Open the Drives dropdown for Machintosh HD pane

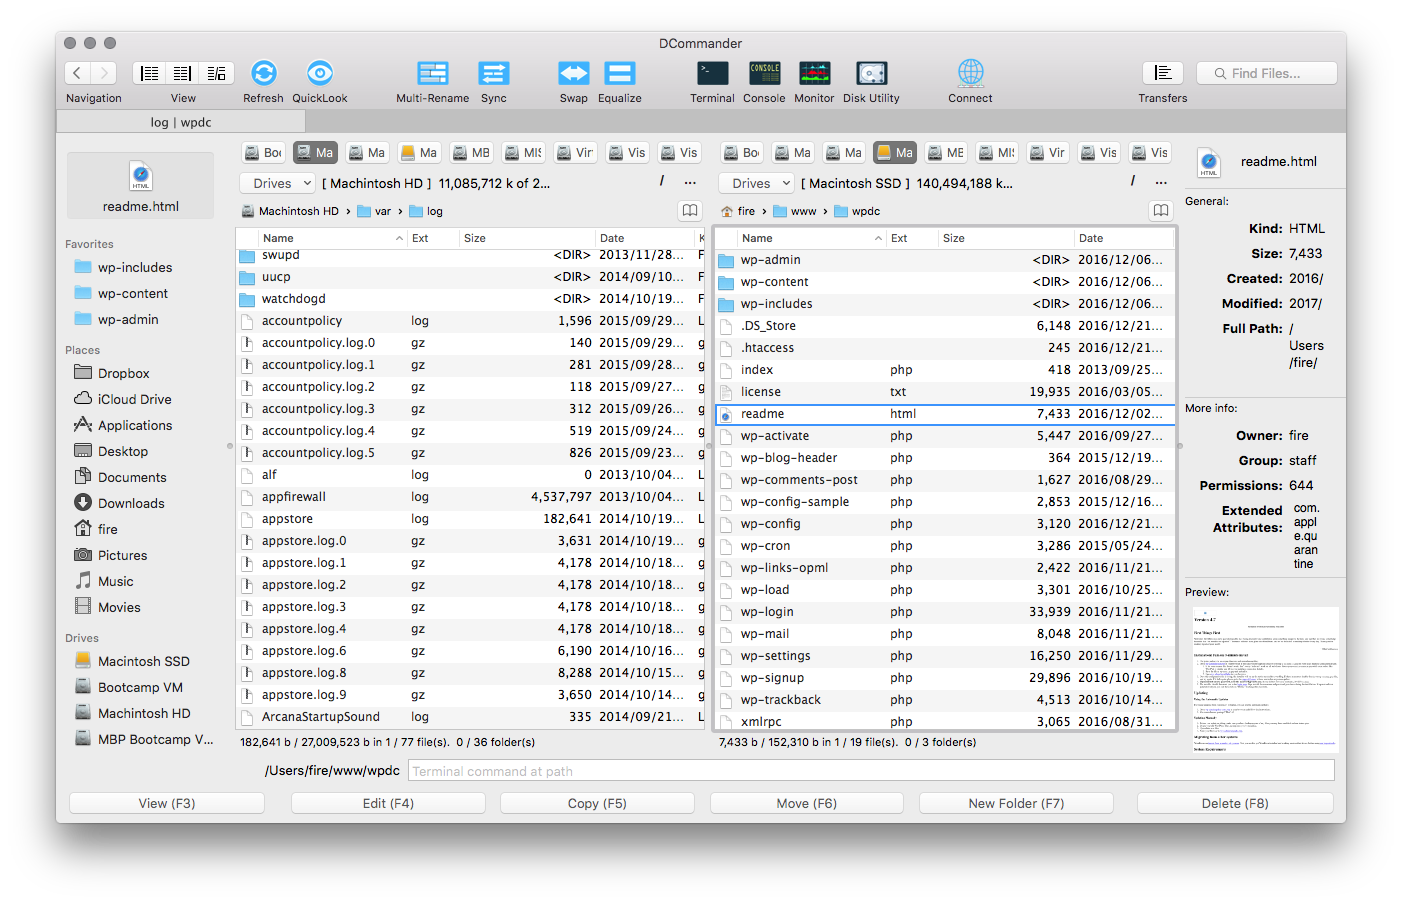click(278, 183)
